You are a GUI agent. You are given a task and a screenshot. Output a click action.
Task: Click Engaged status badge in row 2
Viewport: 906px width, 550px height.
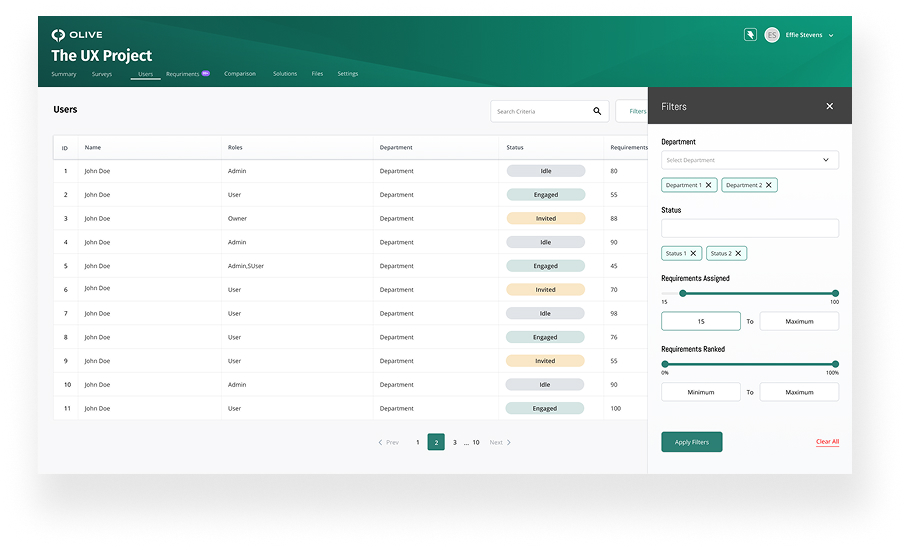click(x=546, y=195)
